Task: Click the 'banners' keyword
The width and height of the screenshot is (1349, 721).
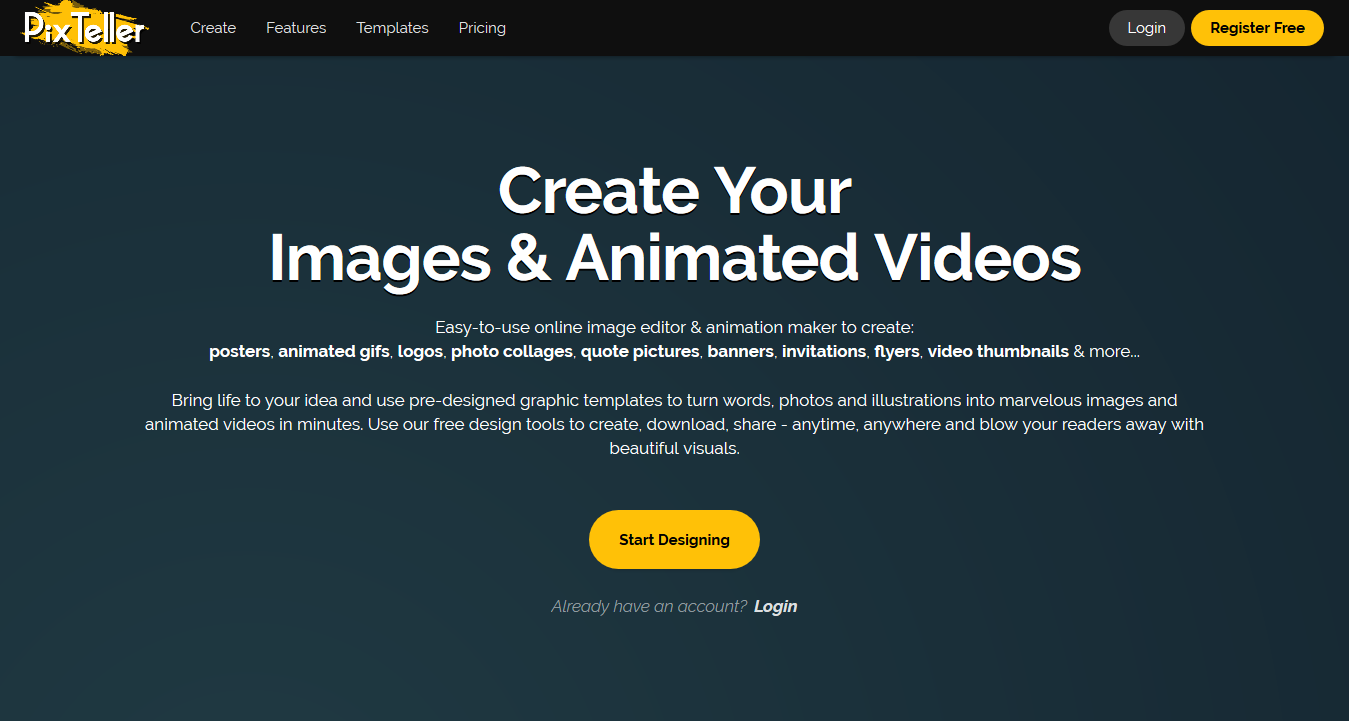Action: click(740, 352)
